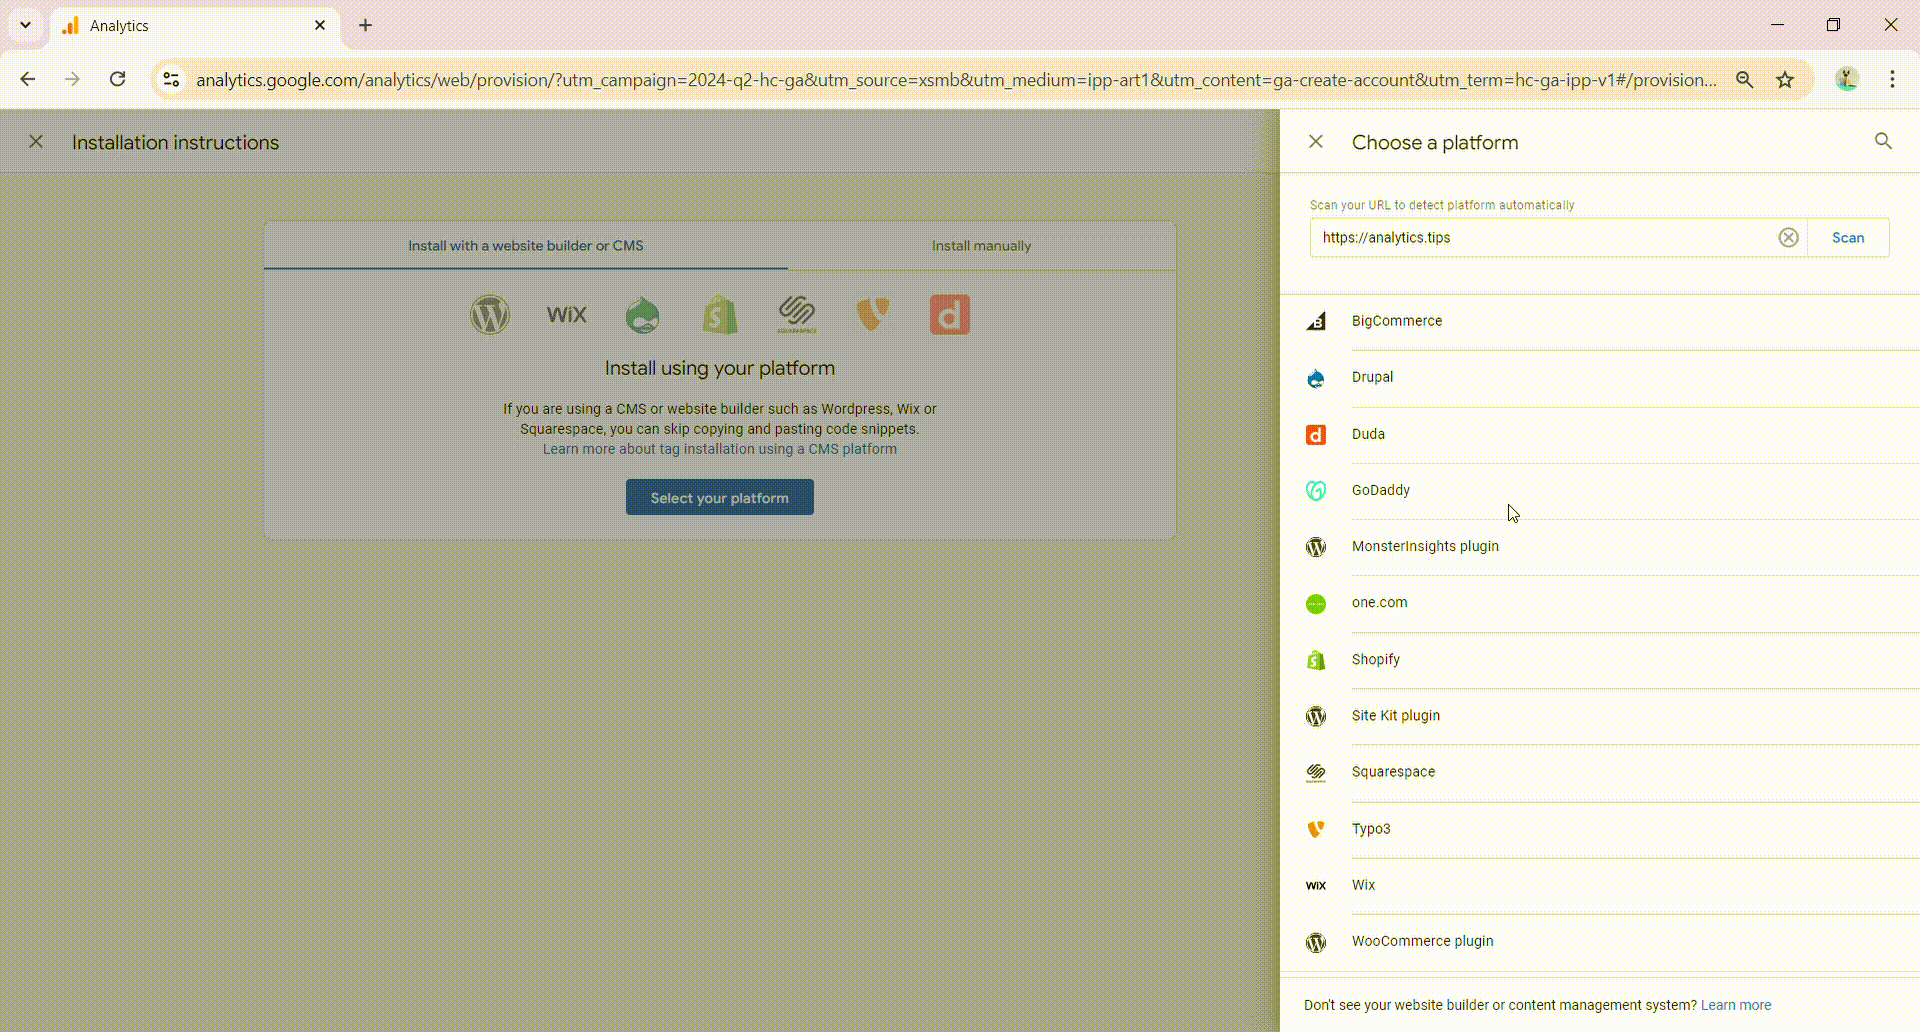Image resolution: width=1920 pixels, height=1032 pixels.
Task: Open Learn more link in panel footer
Action: (x=1736, y=1005)
